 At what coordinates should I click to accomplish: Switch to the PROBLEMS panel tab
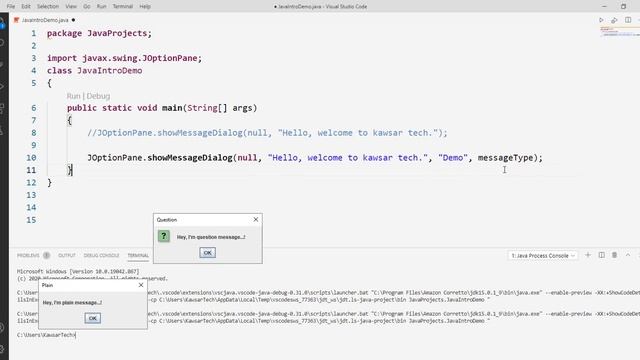pyautogui.click(x=28, y=255)
